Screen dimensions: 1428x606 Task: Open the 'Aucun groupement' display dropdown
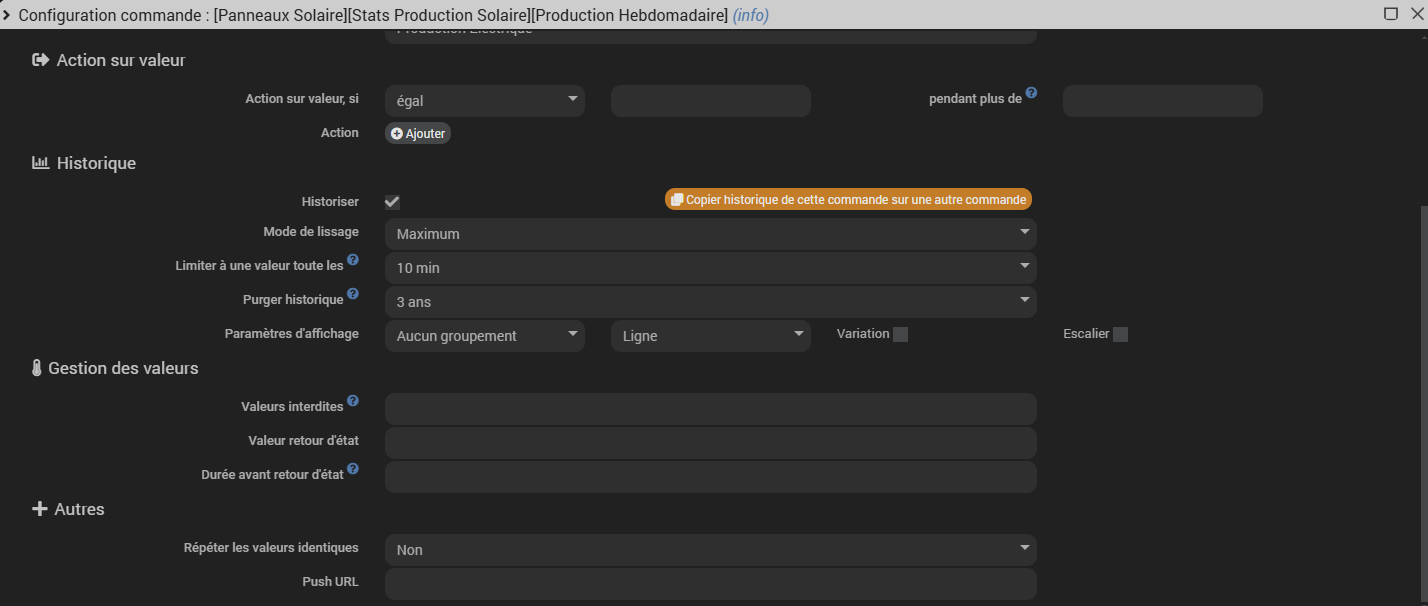coord(484,336)
